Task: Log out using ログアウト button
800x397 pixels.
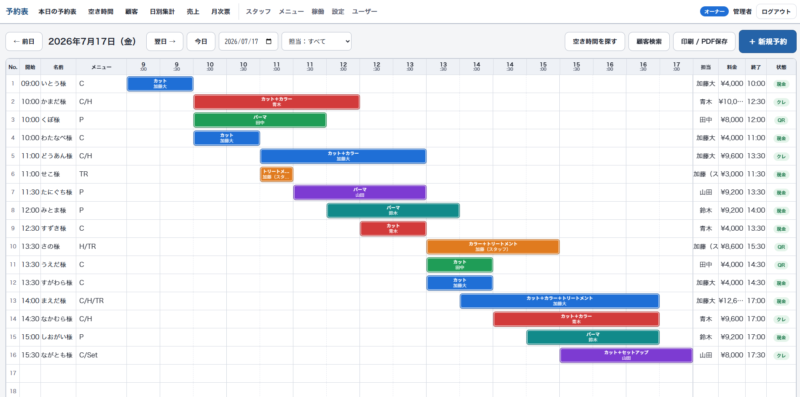Action: (776, 11)
